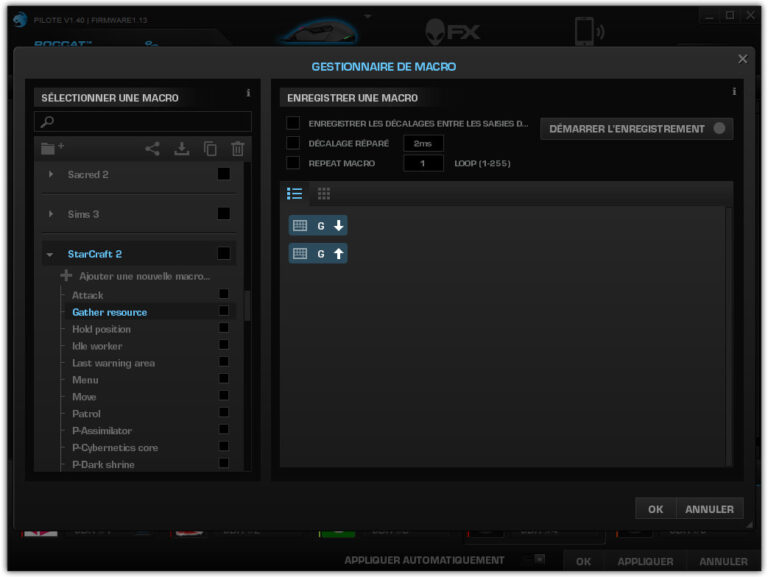Select the Hold position macro
Screen dimensions: 768x577
(x=101, y=329)
